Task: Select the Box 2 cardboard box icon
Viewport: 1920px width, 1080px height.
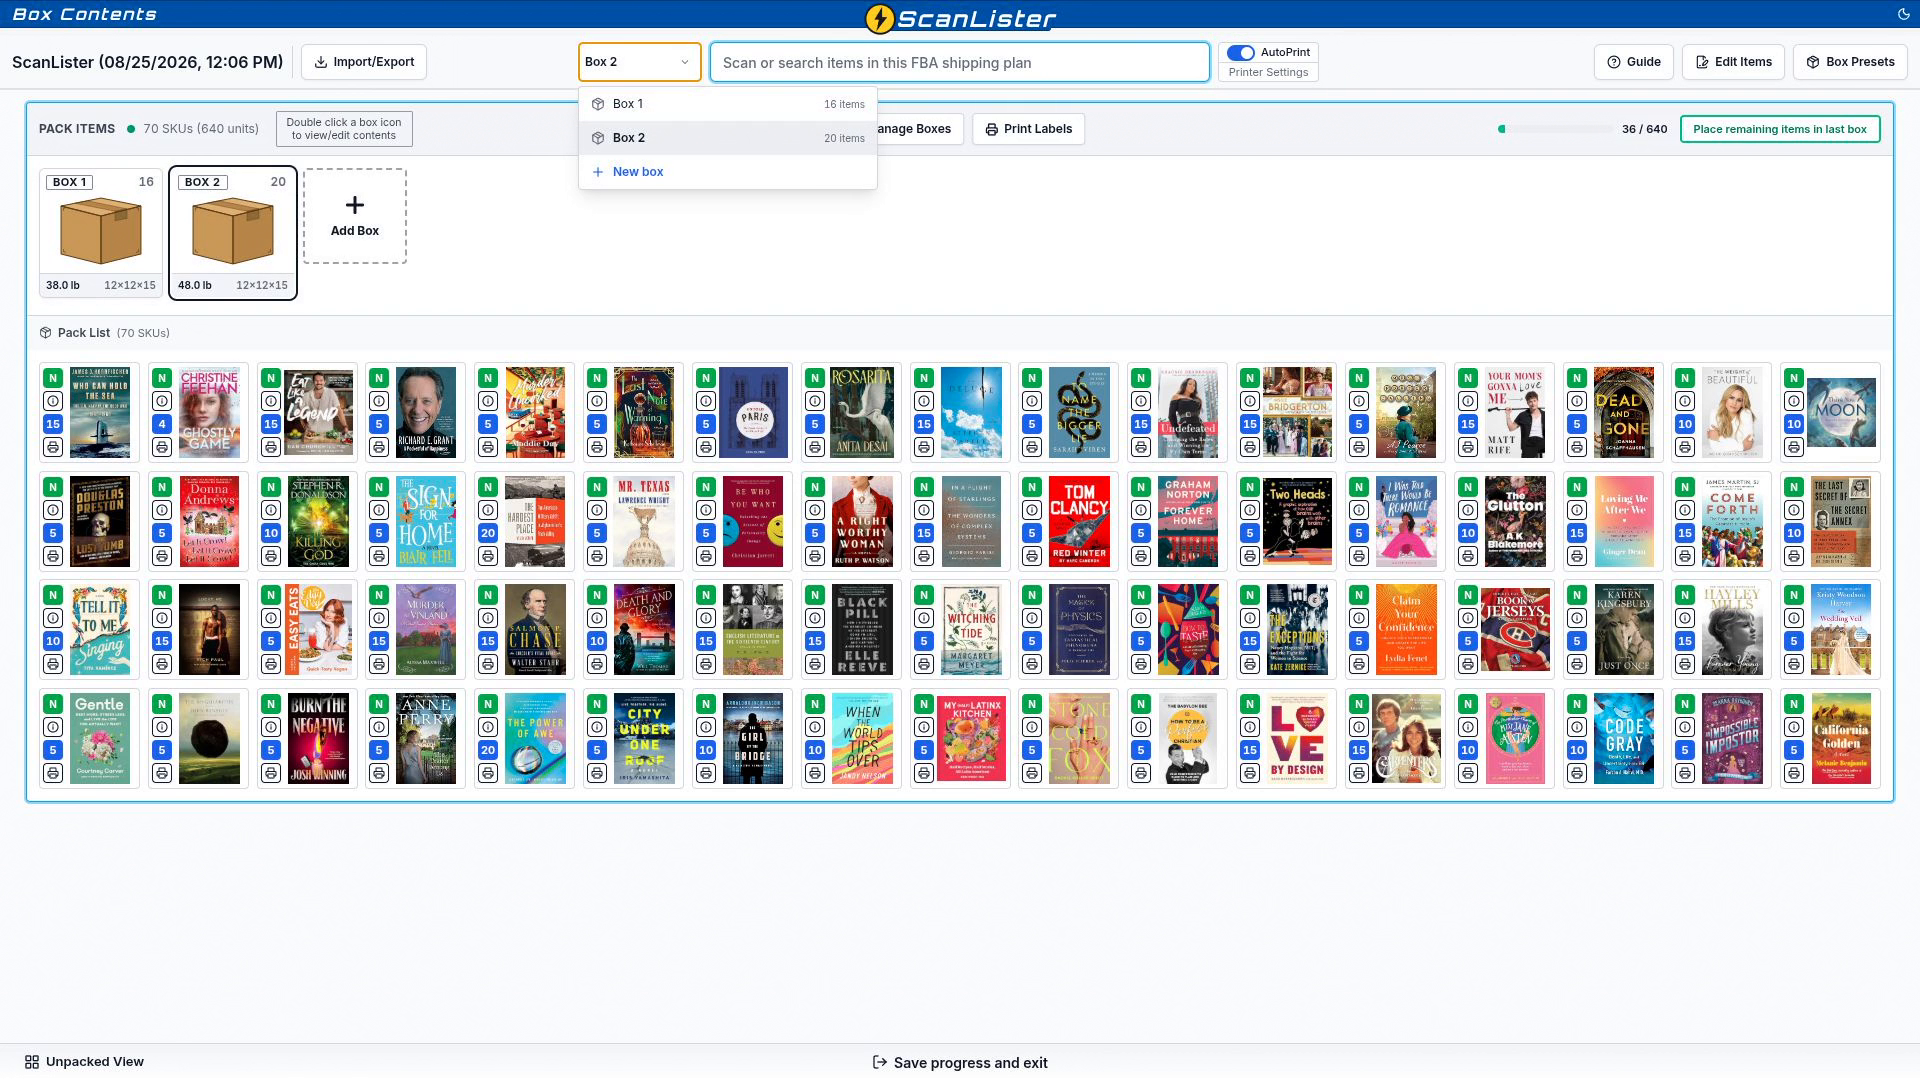Action: (233, 231)
